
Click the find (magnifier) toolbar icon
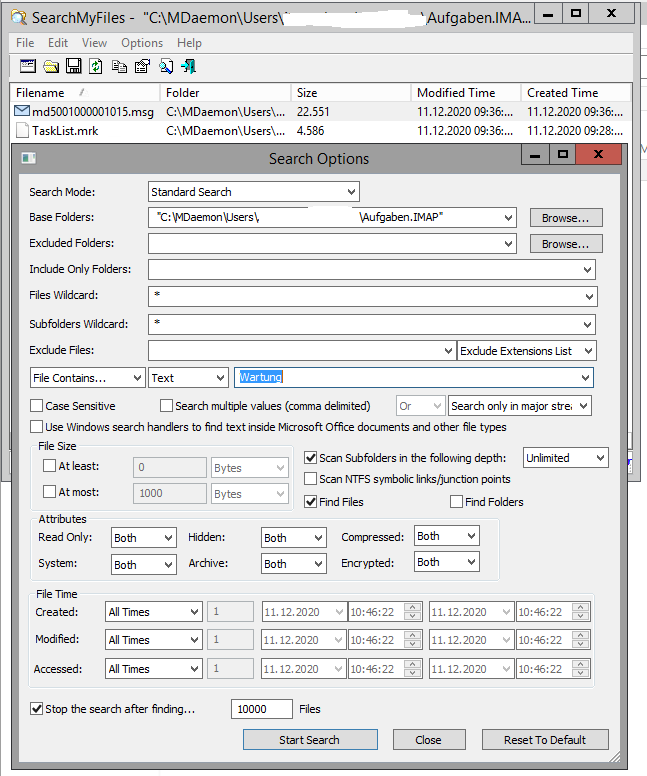click(x=166, y=66)
